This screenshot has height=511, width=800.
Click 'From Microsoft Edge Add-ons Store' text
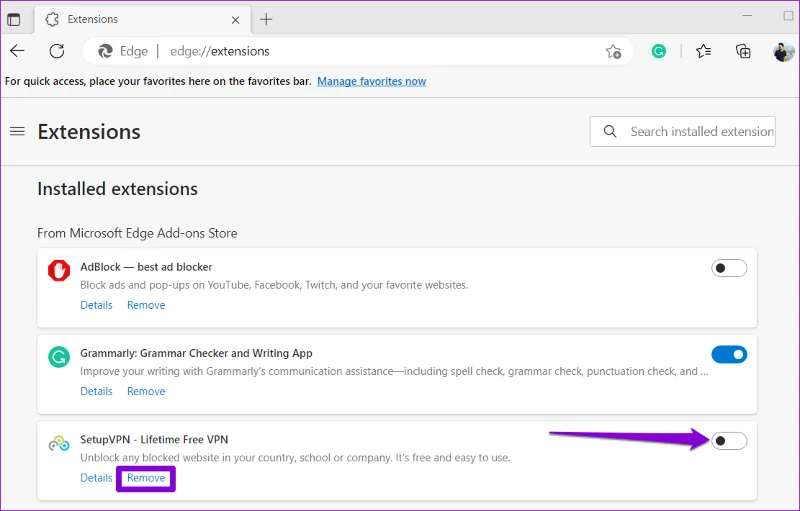coord(137,233)
